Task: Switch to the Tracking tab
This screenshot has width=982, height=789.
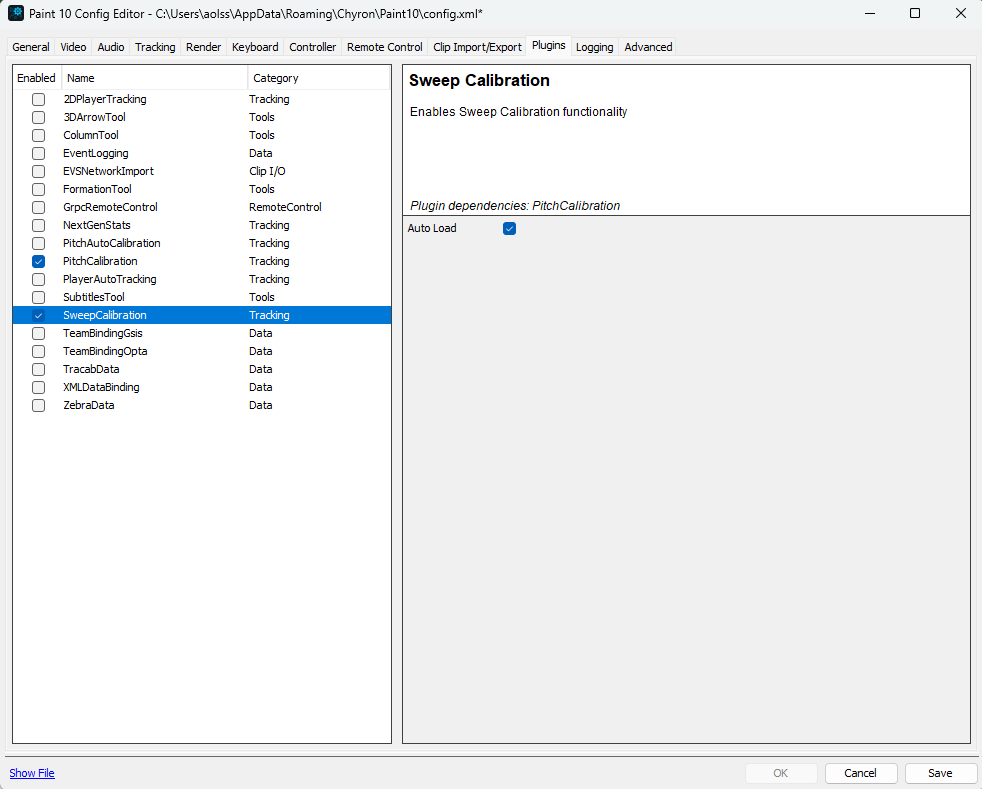Action: 155,47
